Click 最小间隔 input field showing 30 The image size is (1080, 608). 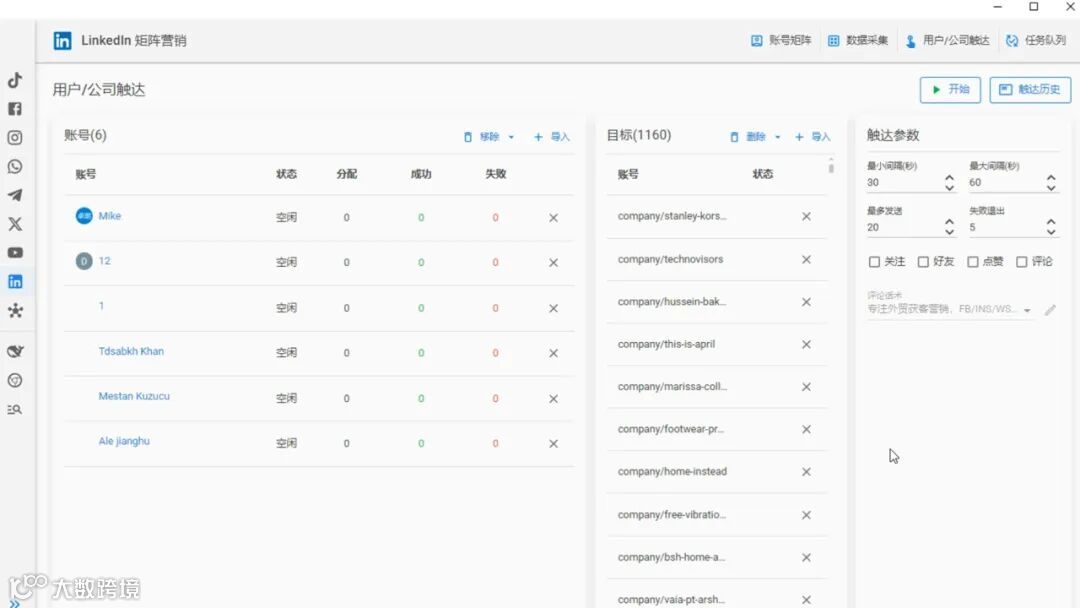[x=904, y=182]
